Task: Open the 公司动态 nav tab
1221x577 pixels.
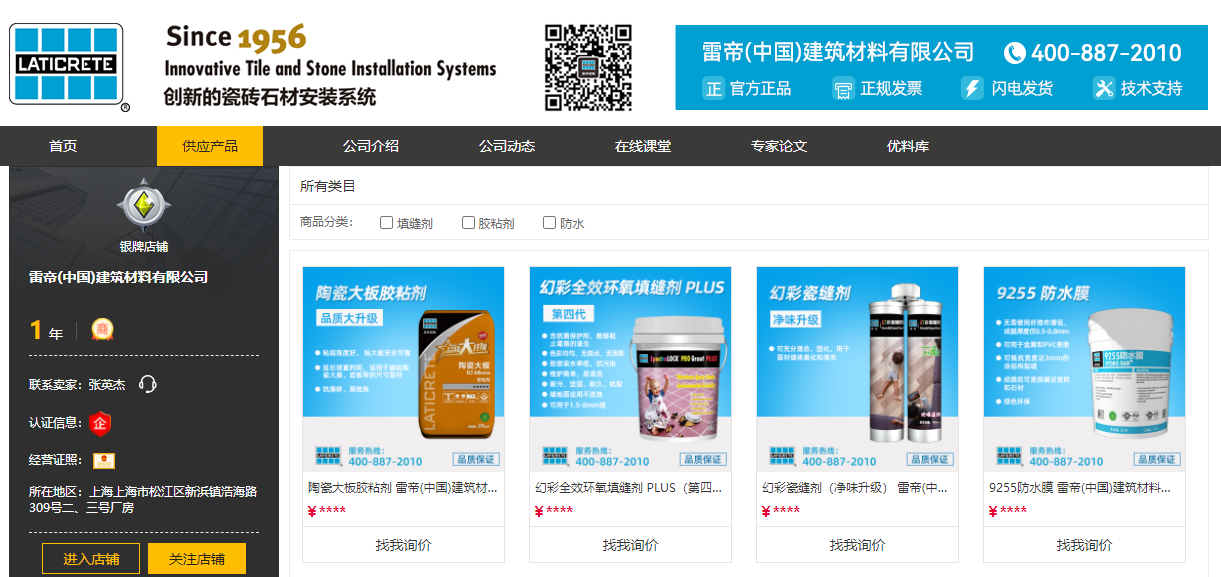Action: pyautogui.click(x=507, y=146)
